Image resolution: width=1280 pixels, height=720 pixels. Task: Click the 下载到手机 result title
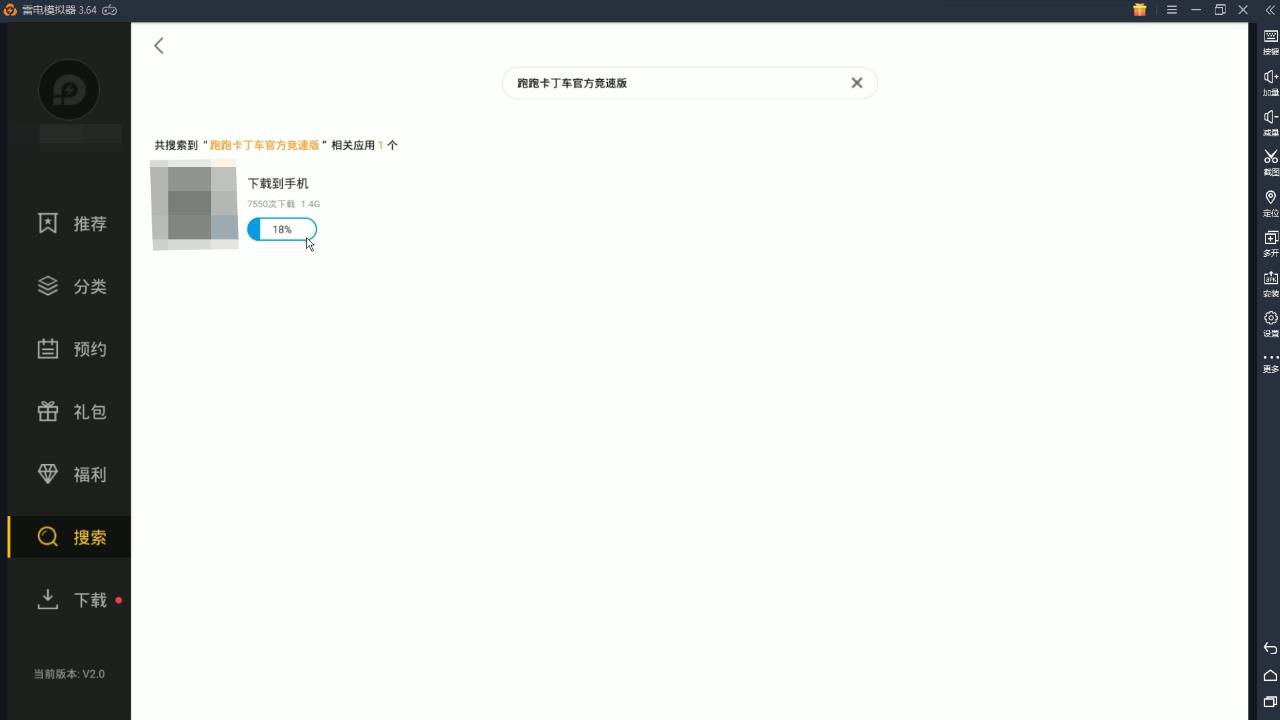(278, 183)
